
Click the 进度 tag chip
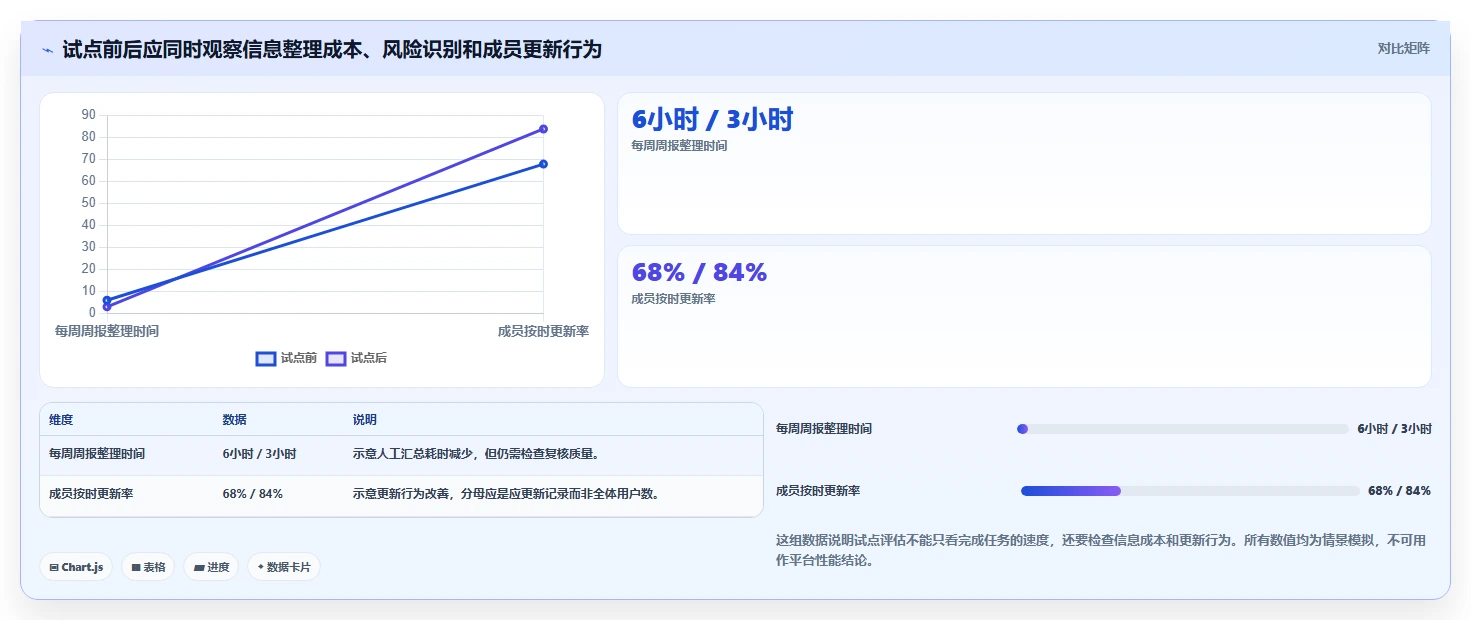click(x=211, y=567)
